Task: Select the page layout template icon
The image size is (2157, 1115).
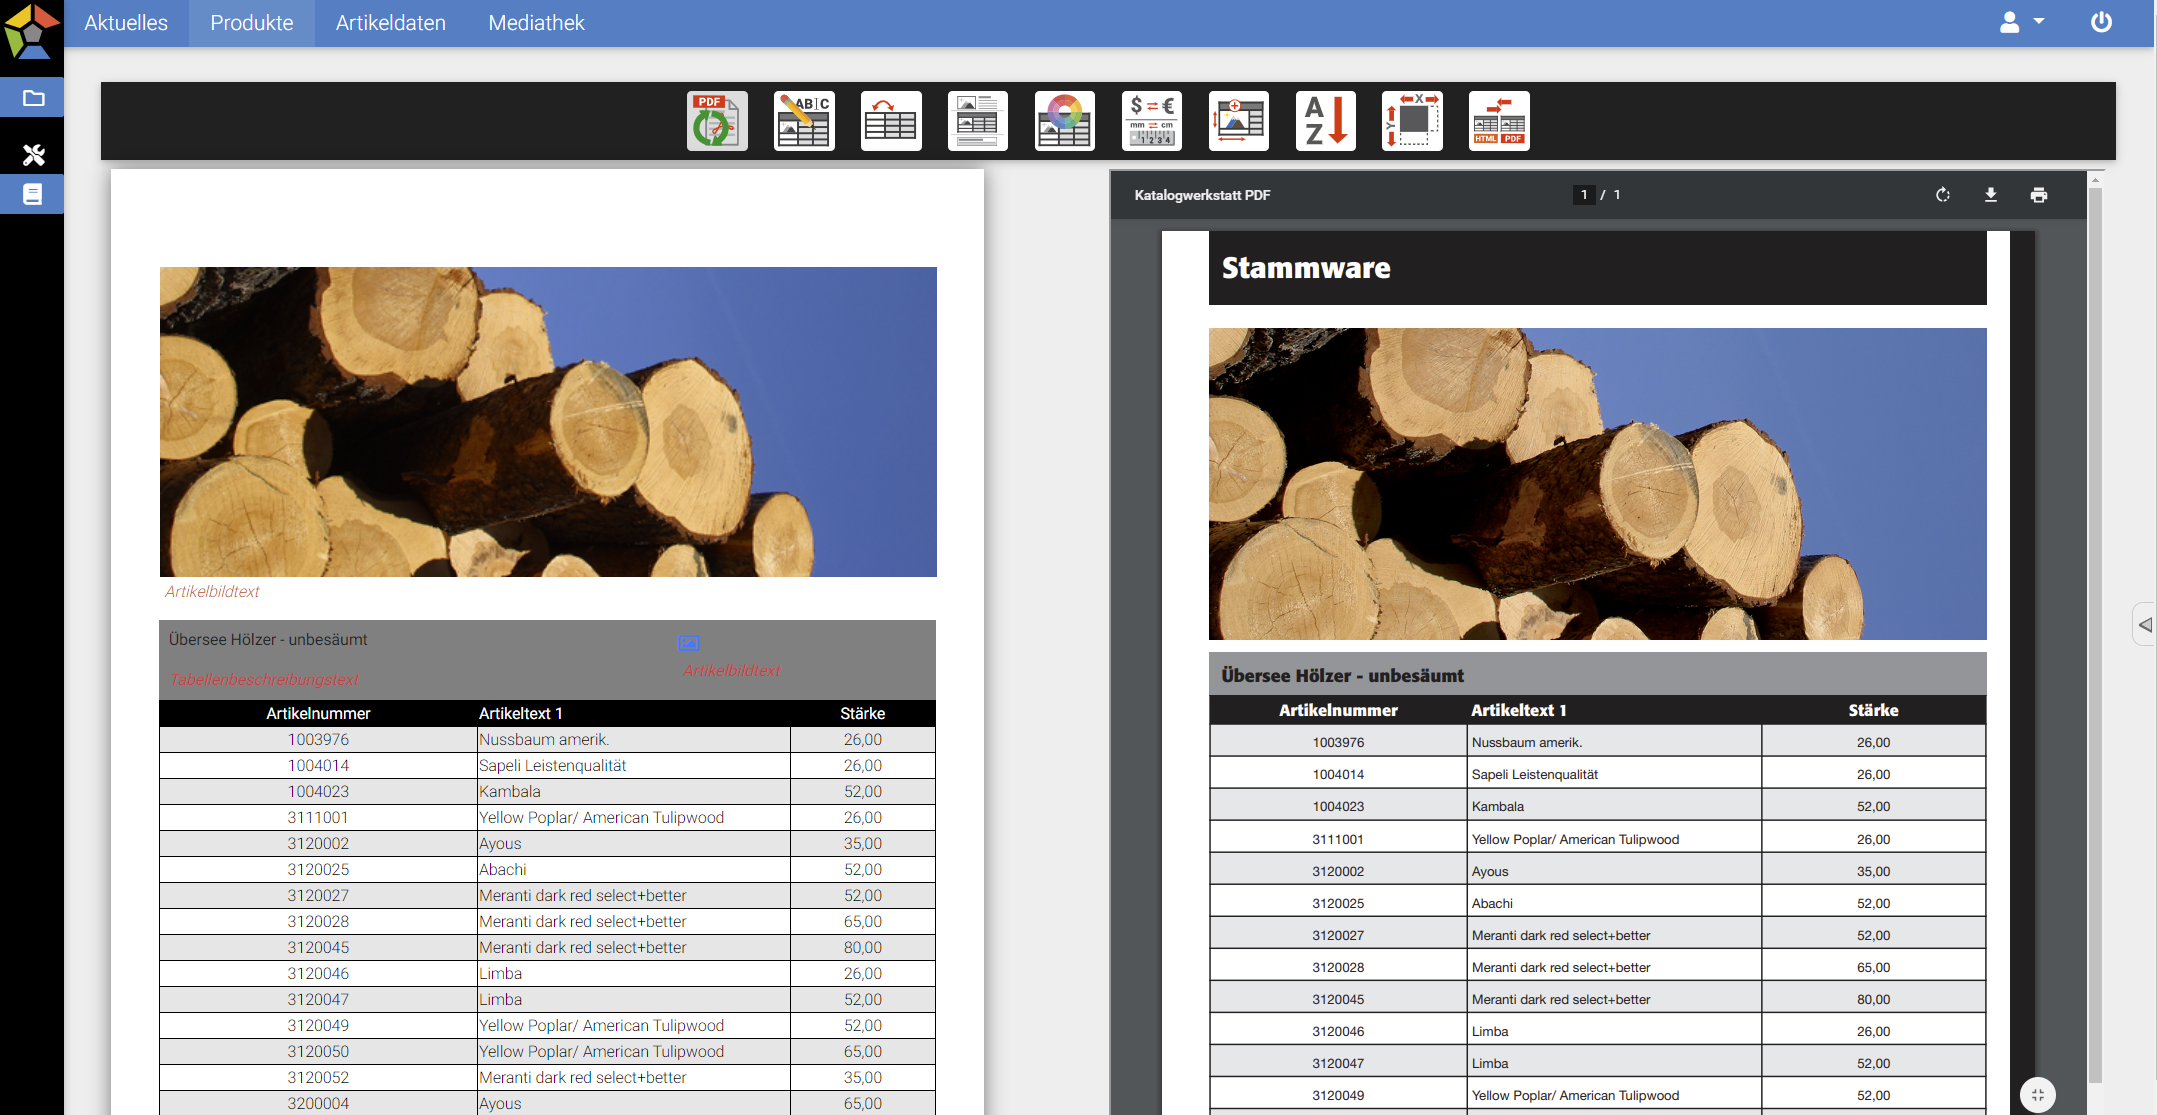Action: [x=978, y=121]
